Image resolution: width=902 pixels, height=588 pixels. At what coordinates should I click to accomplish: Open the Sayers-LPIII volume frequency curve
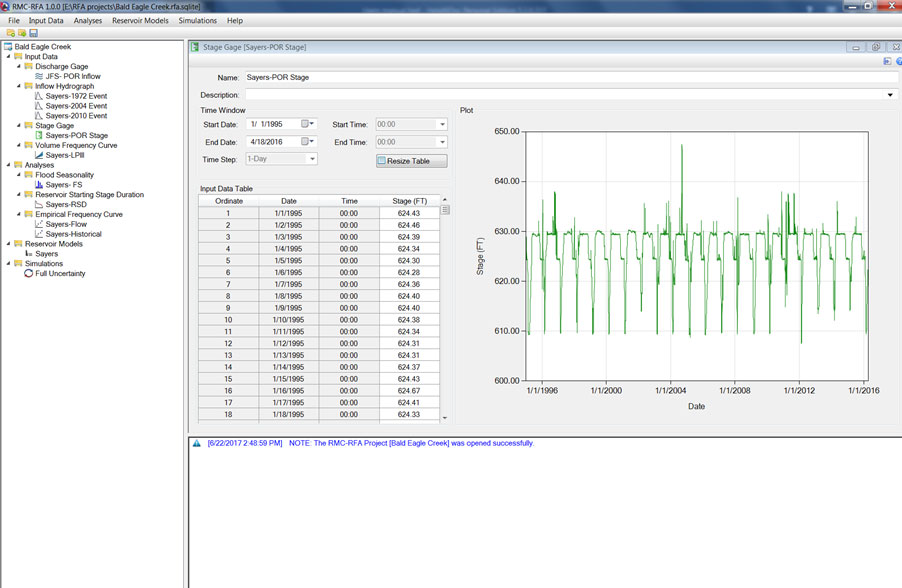pyautogui.click(x=63, y=155)
